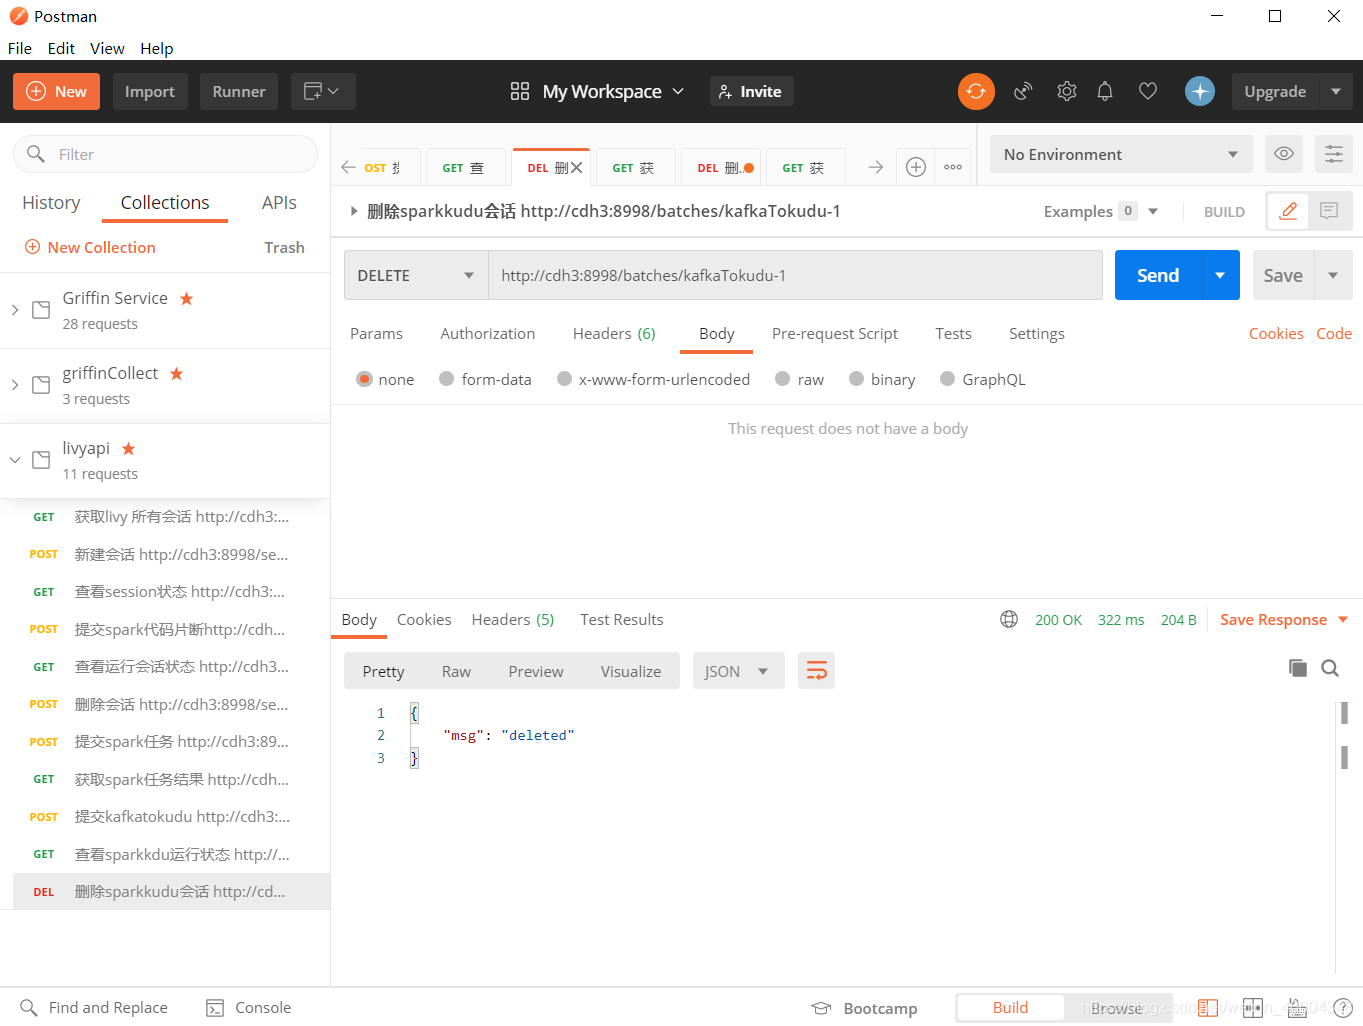Click the help question mark icon
This screenshot has height=1026, width=1363.
point(1343,1008)
